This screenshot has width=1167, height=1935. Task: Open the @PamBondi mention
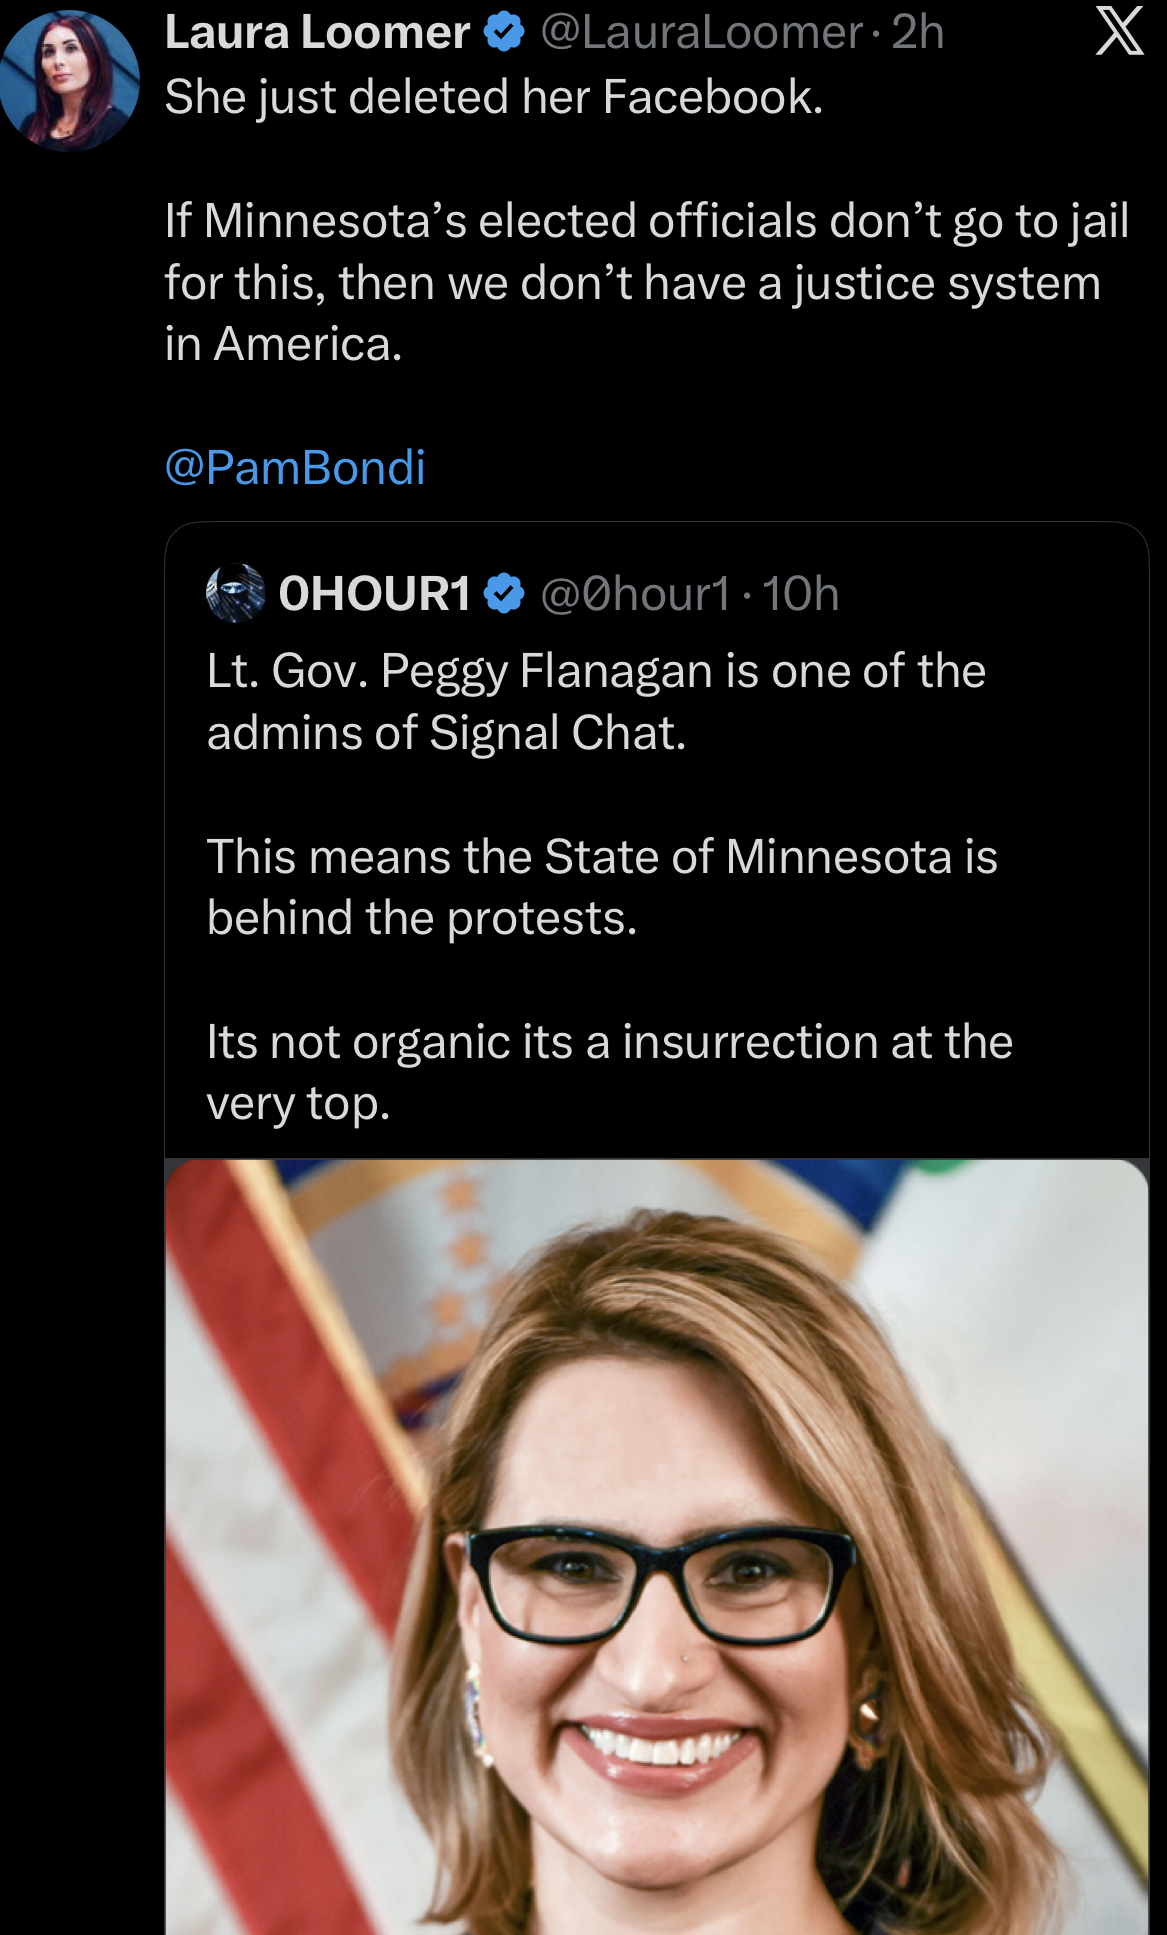(295, 467)
